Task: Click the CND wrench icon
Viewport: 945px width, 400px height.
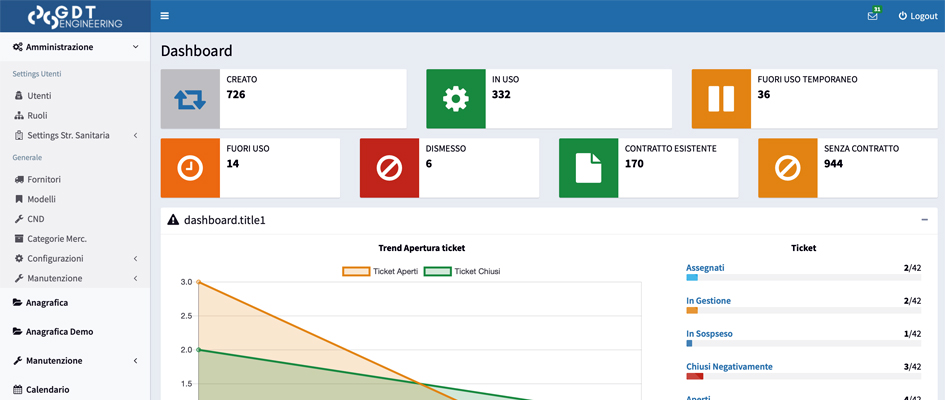Action: click(18, 219)
